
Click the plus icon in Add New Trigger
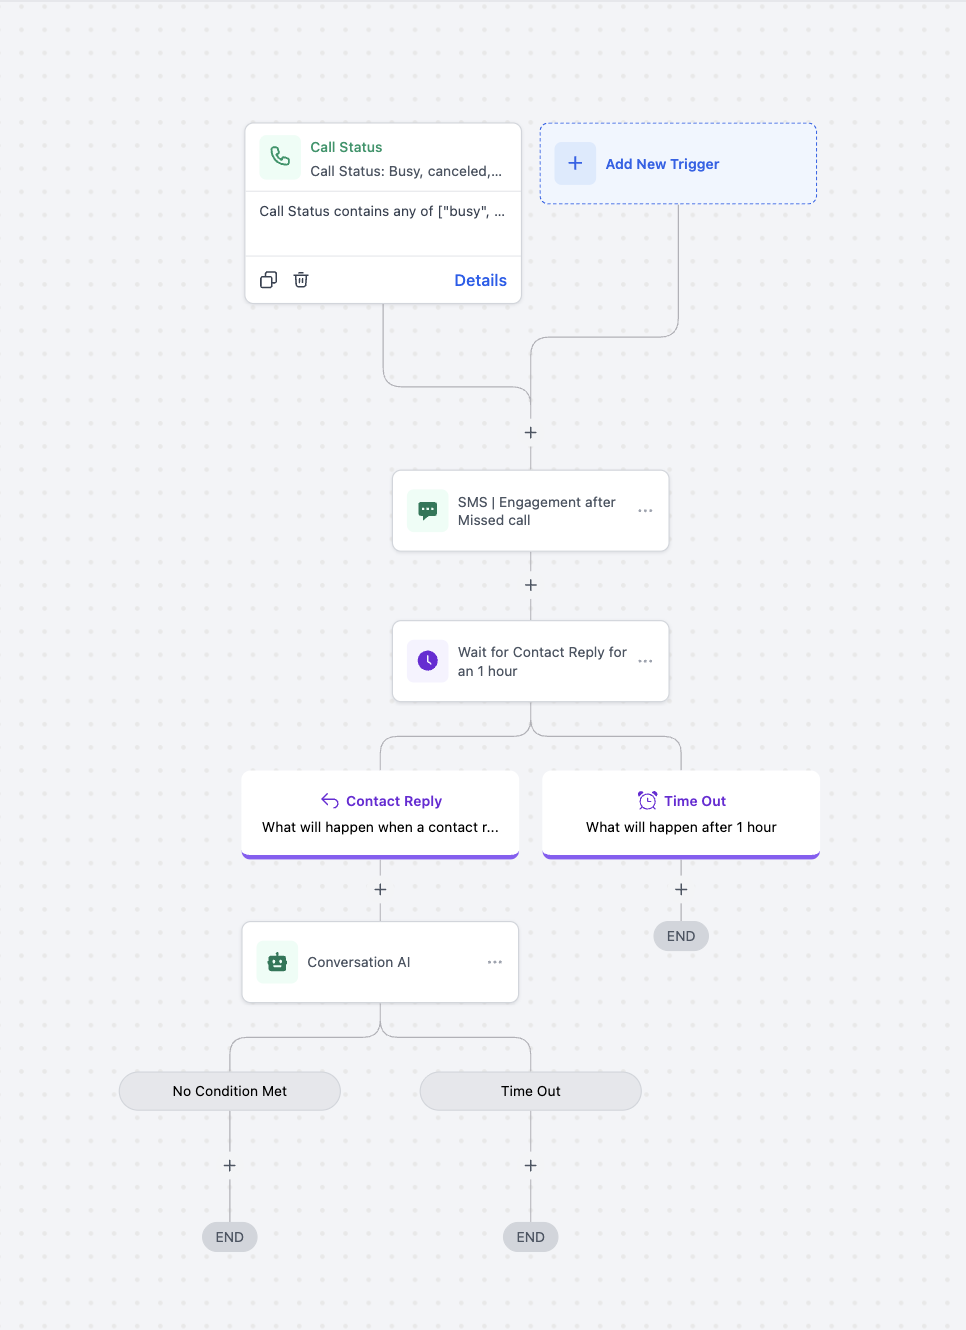[x=575, y=163]
